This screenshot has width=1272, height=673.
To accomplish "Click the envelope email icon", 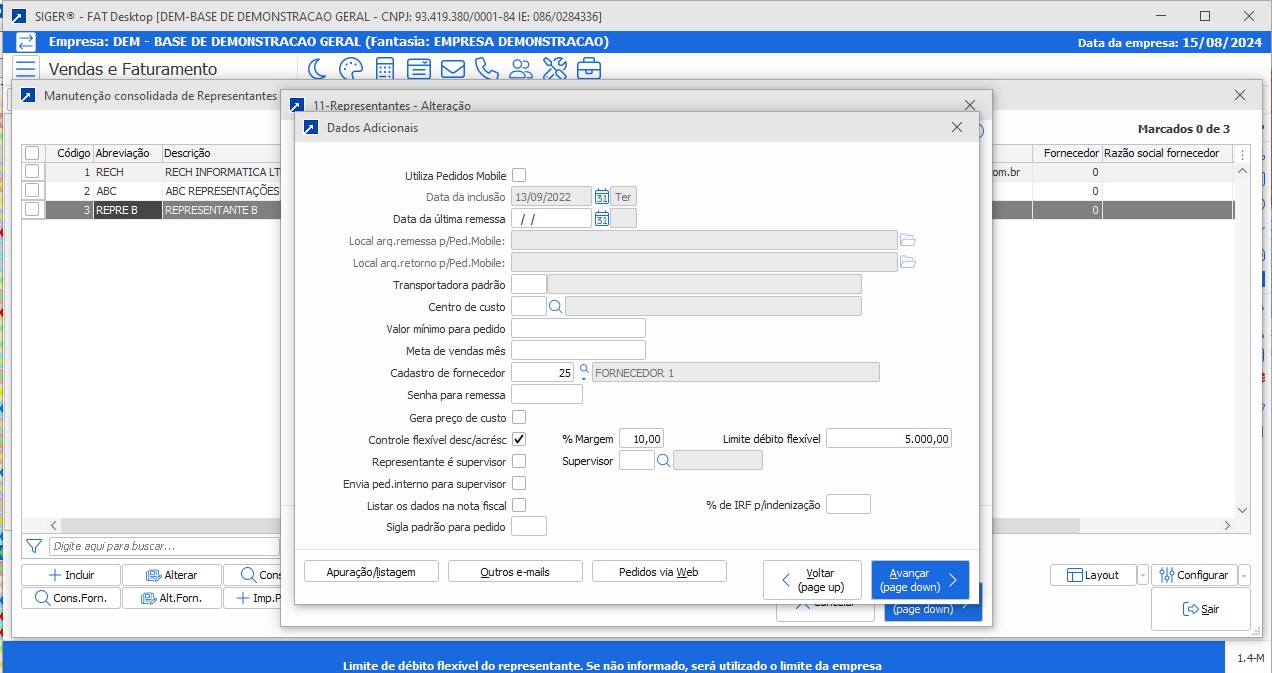I will click(453, 69).
